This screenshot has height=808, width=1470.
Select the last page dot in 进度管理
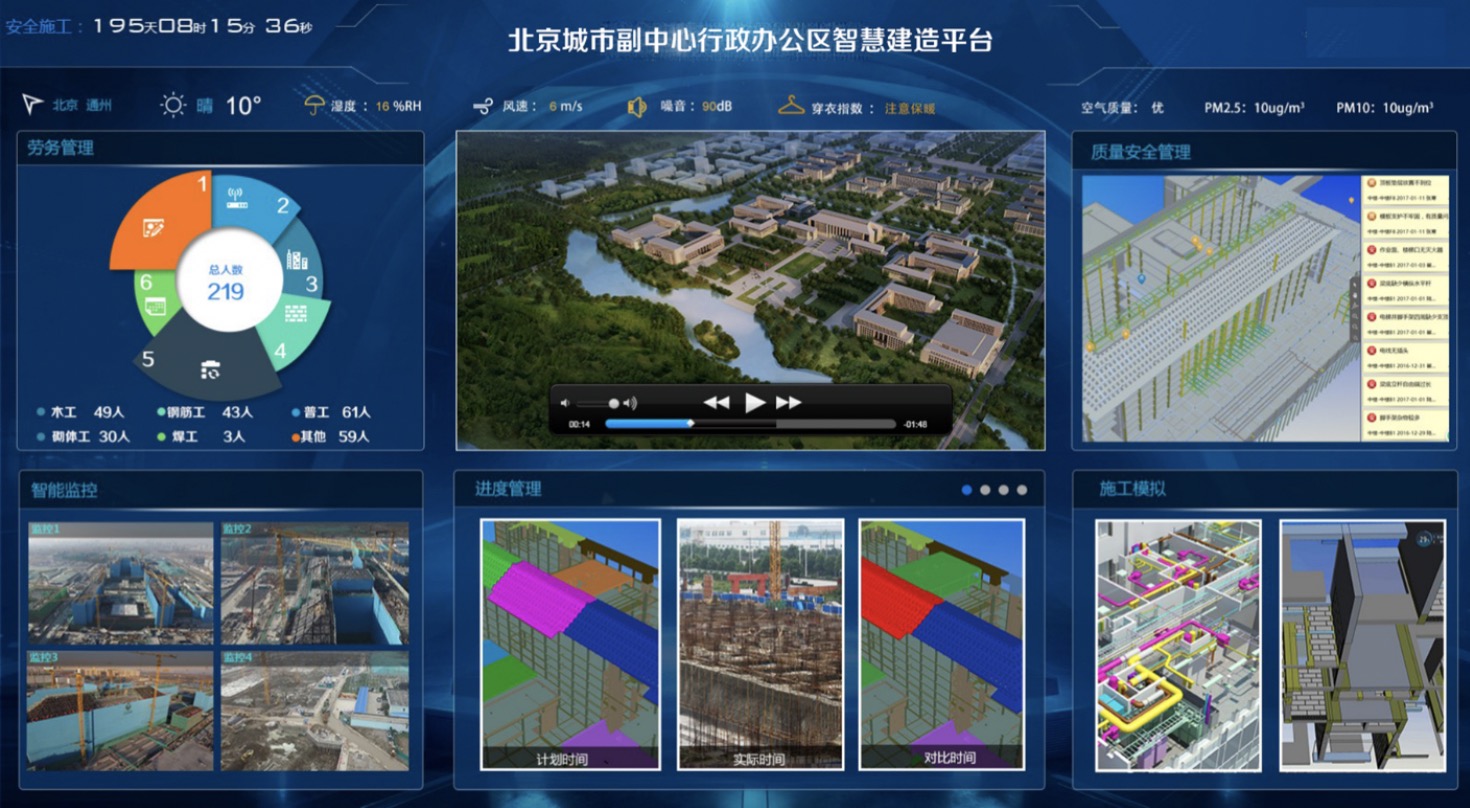coord(1021,490)
